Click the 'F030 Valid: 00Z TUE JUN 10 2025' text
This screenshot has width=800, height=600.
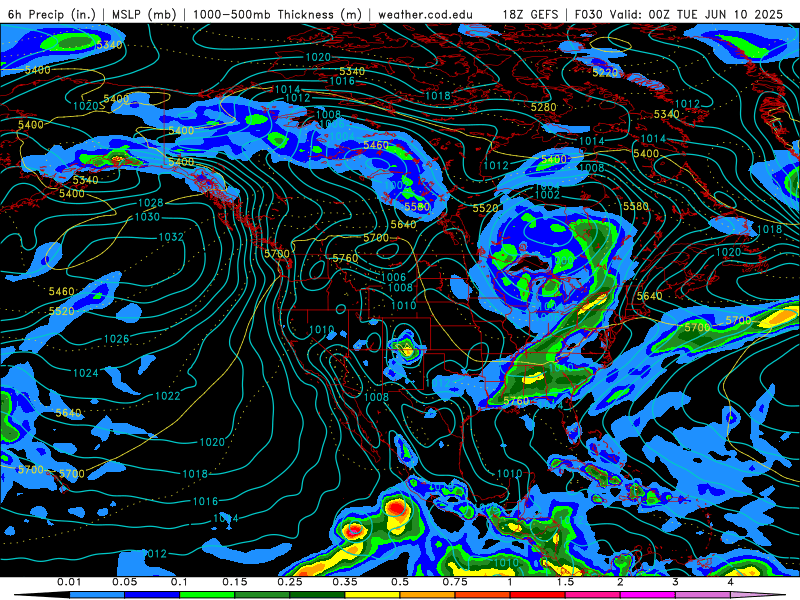[679, 14]
